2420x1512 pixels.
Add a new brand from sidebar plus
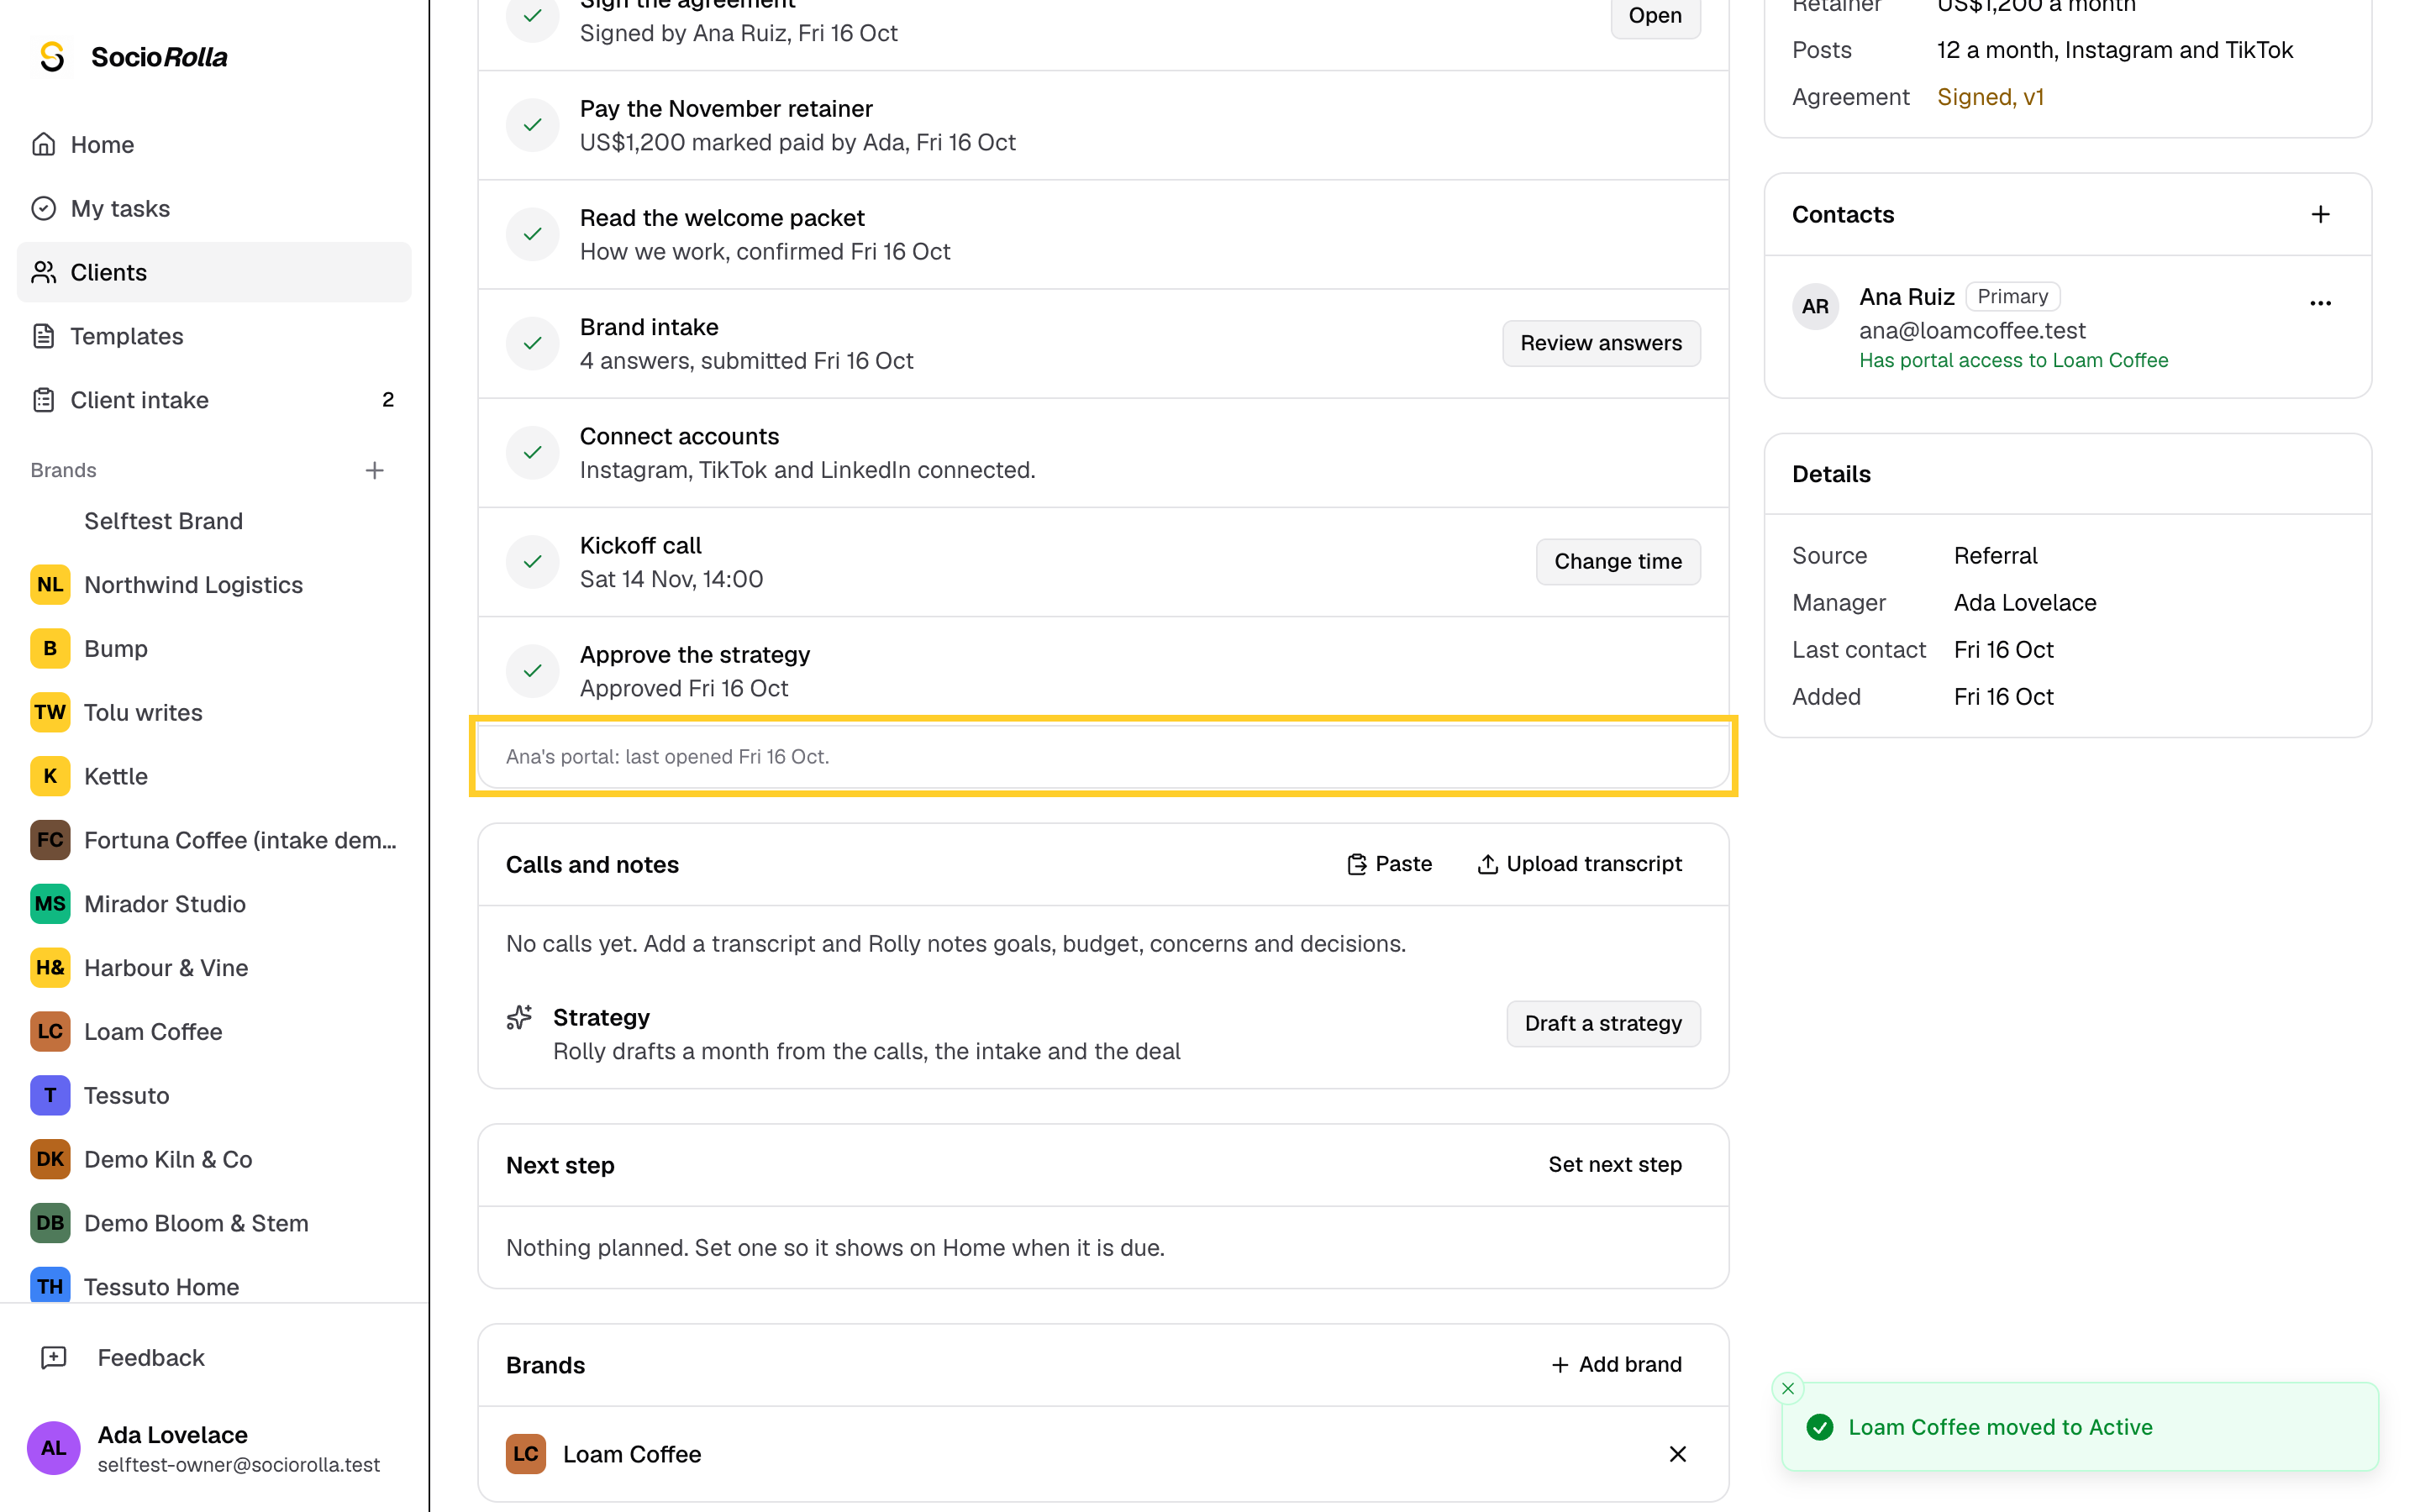coord(374,470)
